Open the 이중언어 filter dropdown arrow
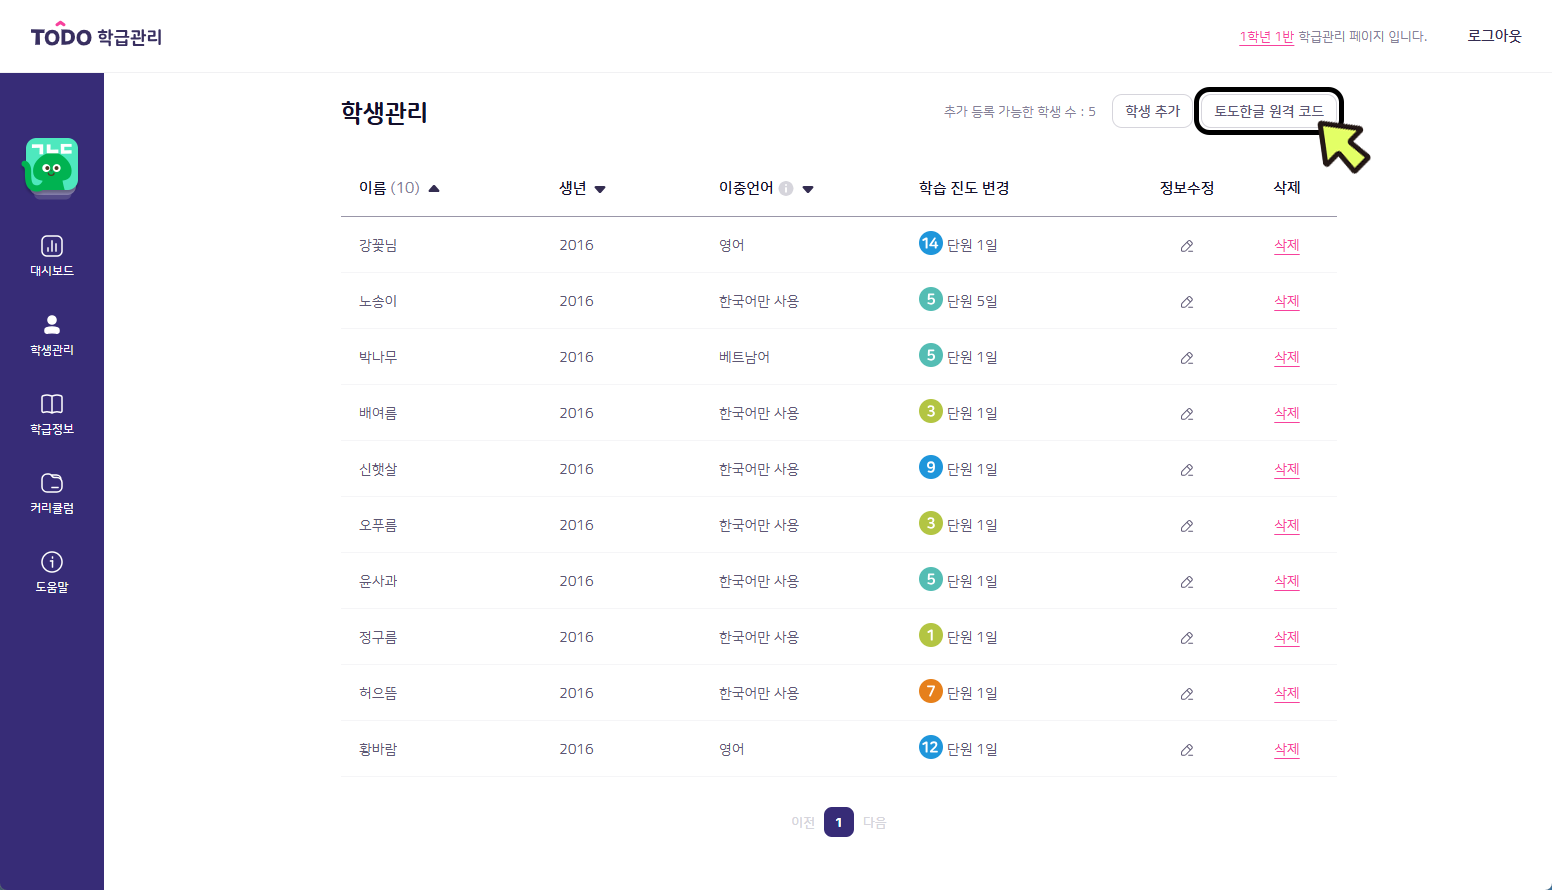 point(808,189)
